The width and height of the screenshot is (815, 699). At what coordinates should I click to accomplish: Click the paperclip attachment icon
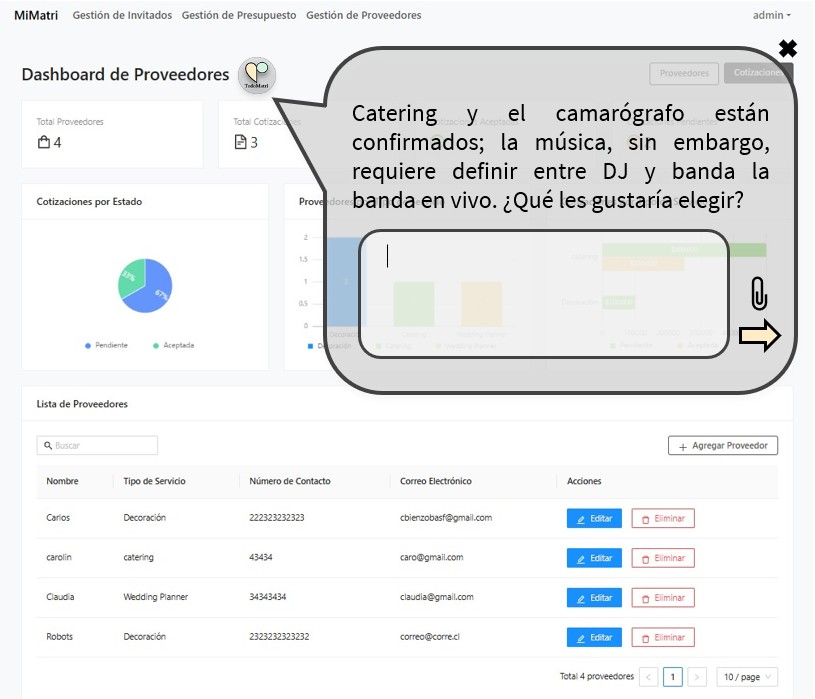click(x=759, y=294)
